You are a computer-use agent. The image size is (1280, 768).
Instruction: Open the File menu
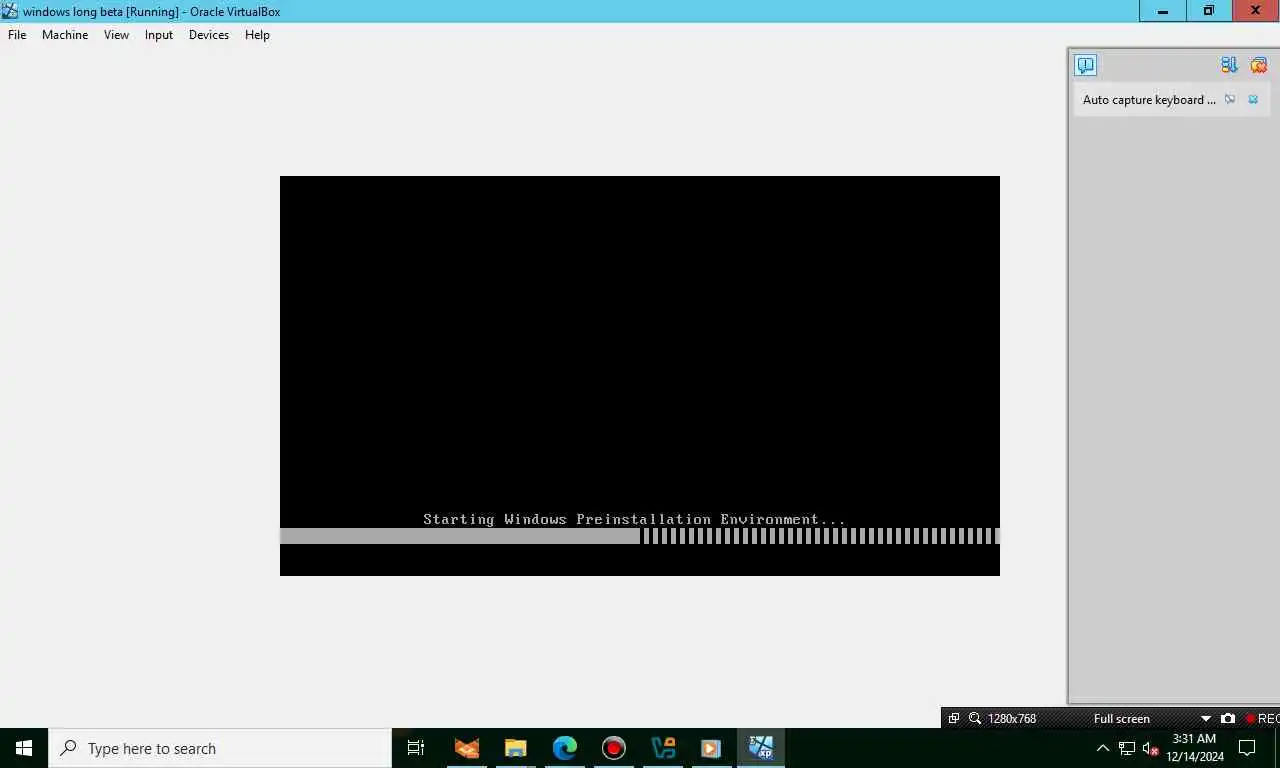coord(17,35)
